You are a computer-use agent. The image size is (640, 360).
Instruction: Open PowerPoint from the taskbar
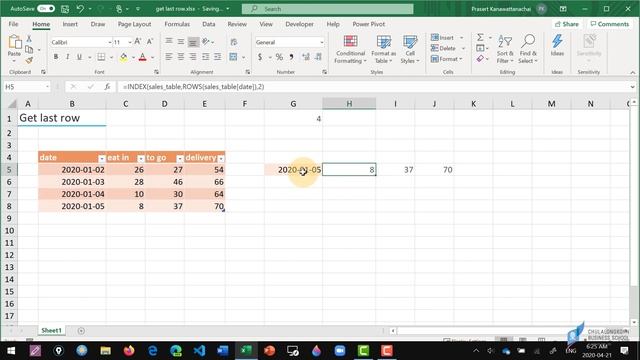point(269,351)
